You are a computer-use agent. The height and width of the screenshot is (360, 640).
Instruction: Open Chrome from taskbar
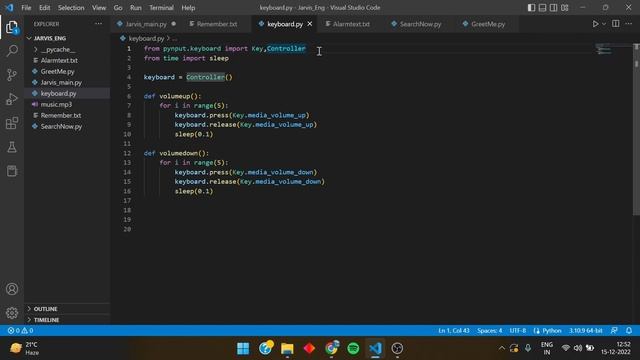point(331,348)
